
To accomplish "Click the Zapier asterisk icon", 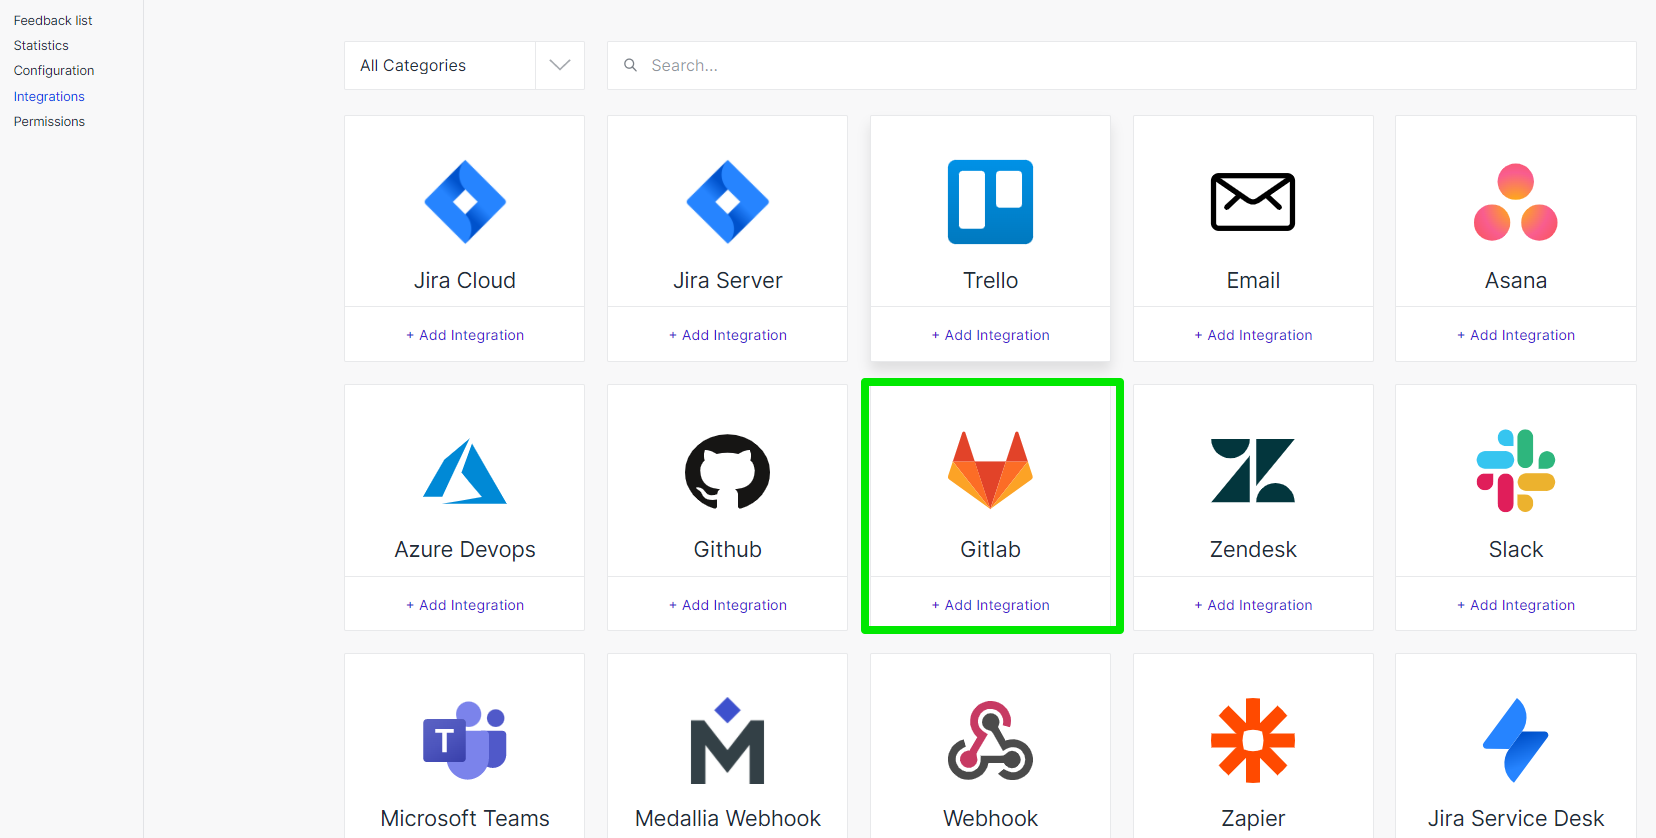I will (1253, 740).
